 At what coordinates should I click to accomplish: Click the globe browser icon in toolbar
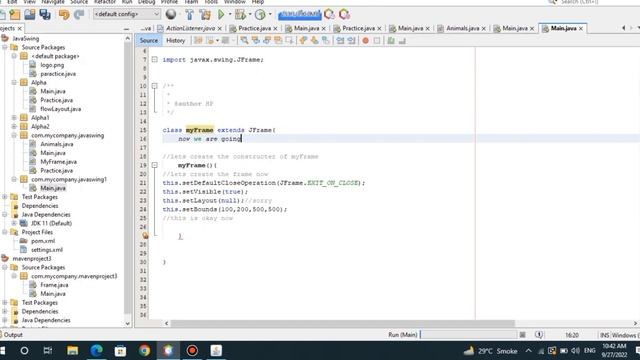tap(171, 15)
